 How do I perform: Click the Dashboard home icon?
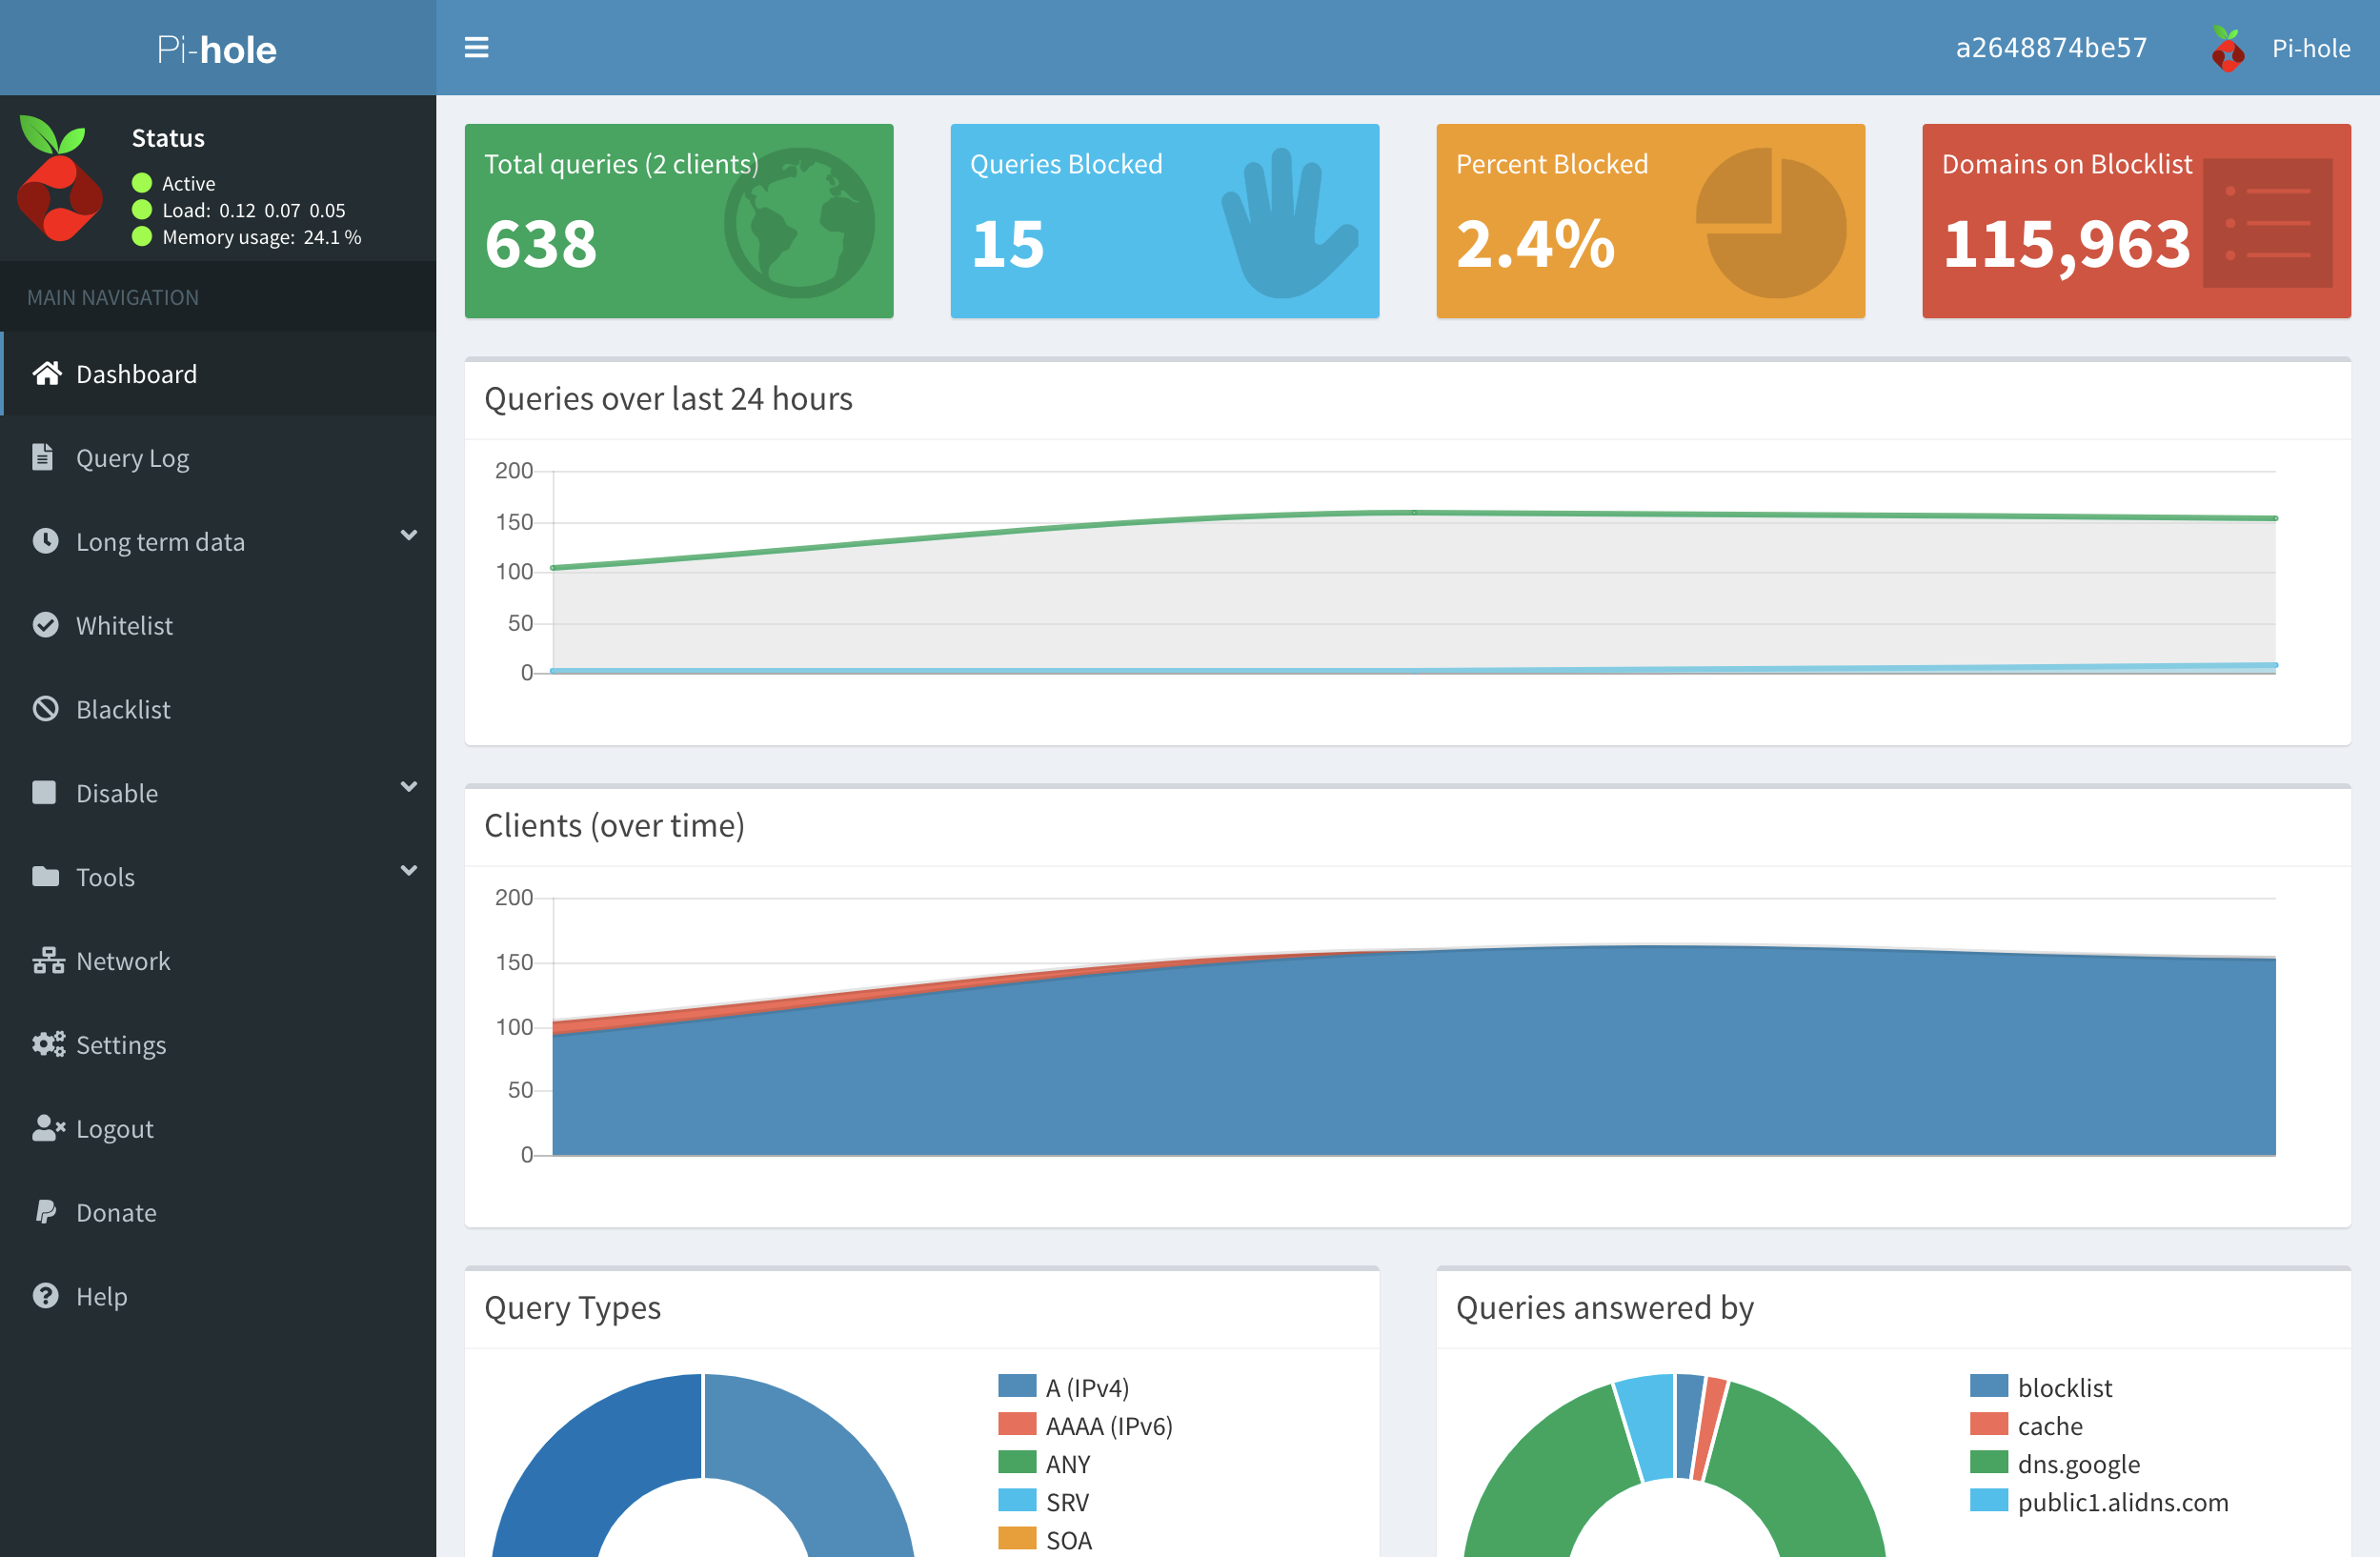46,374
